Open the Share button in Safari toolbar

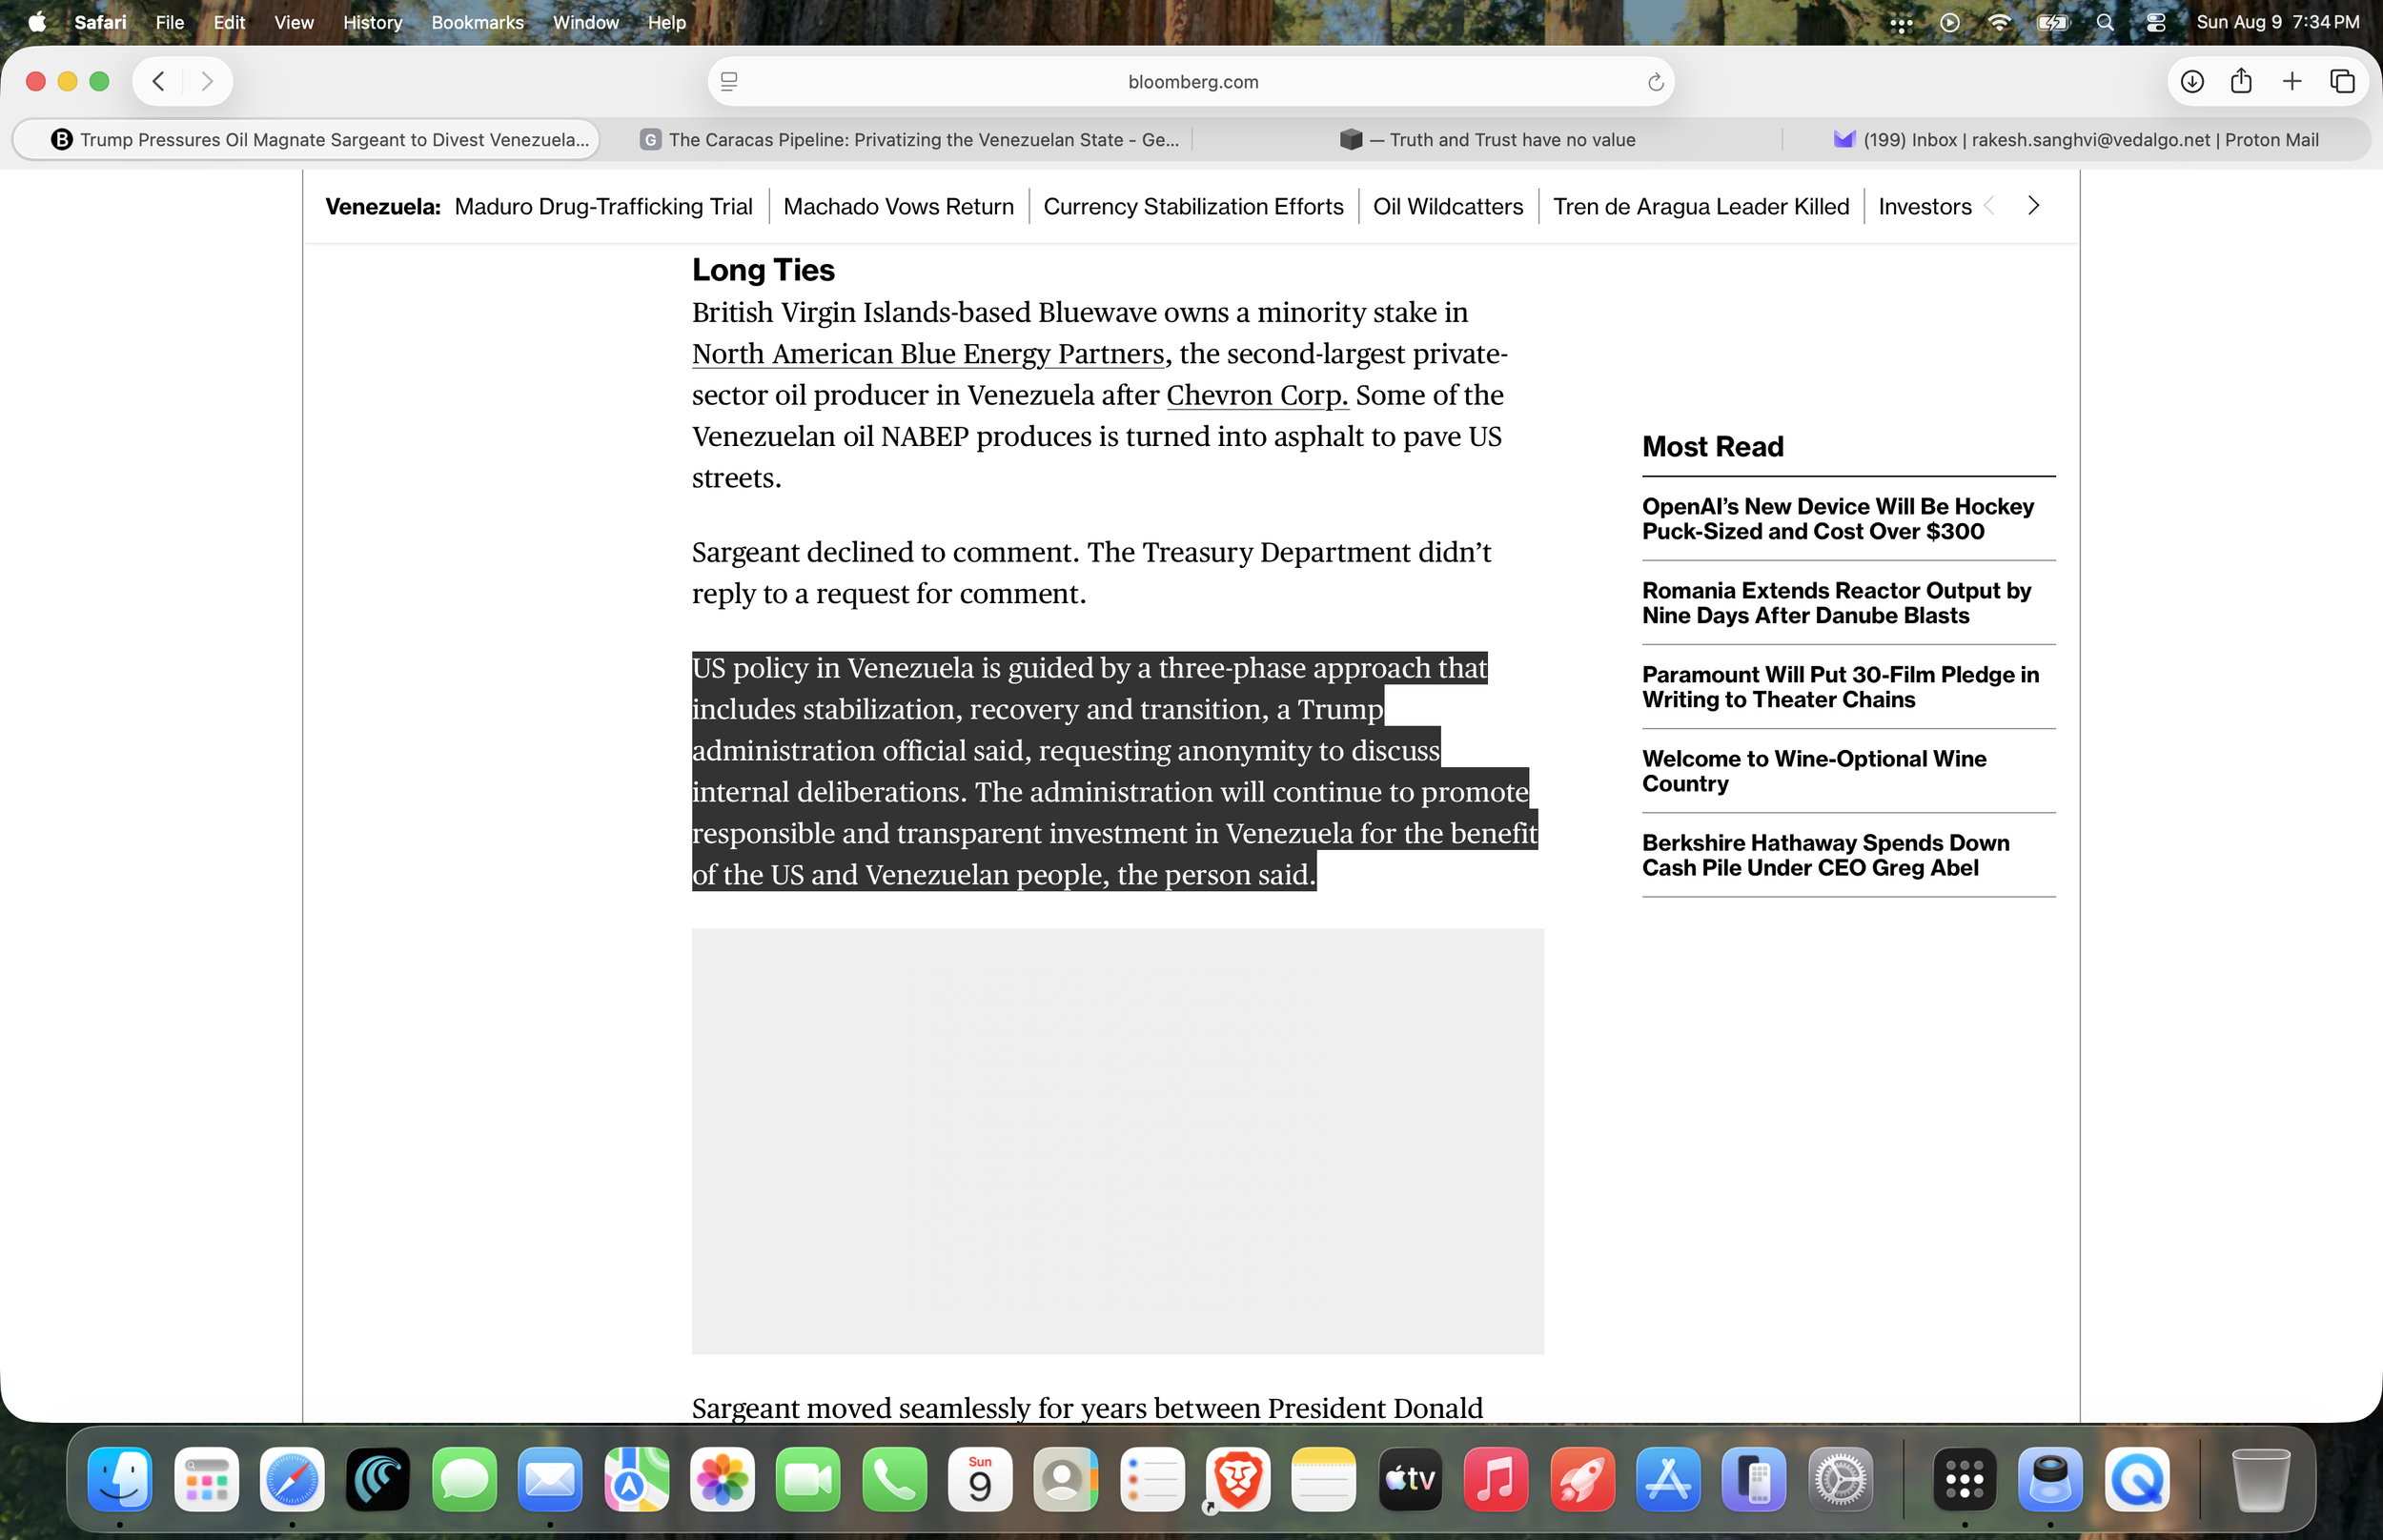click(x=2241, y=81)
